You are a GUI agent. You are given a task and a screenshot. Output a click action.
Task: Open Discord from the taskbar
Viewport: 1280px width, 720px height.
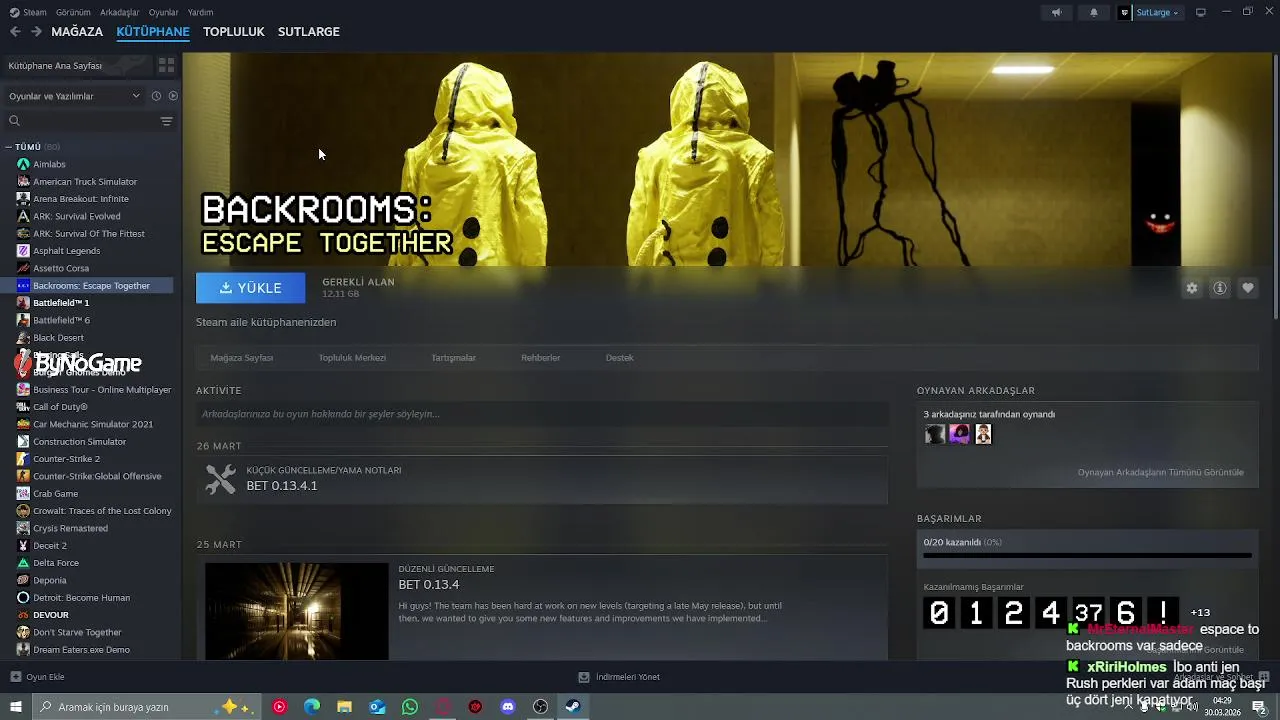(x=508, y=707)
